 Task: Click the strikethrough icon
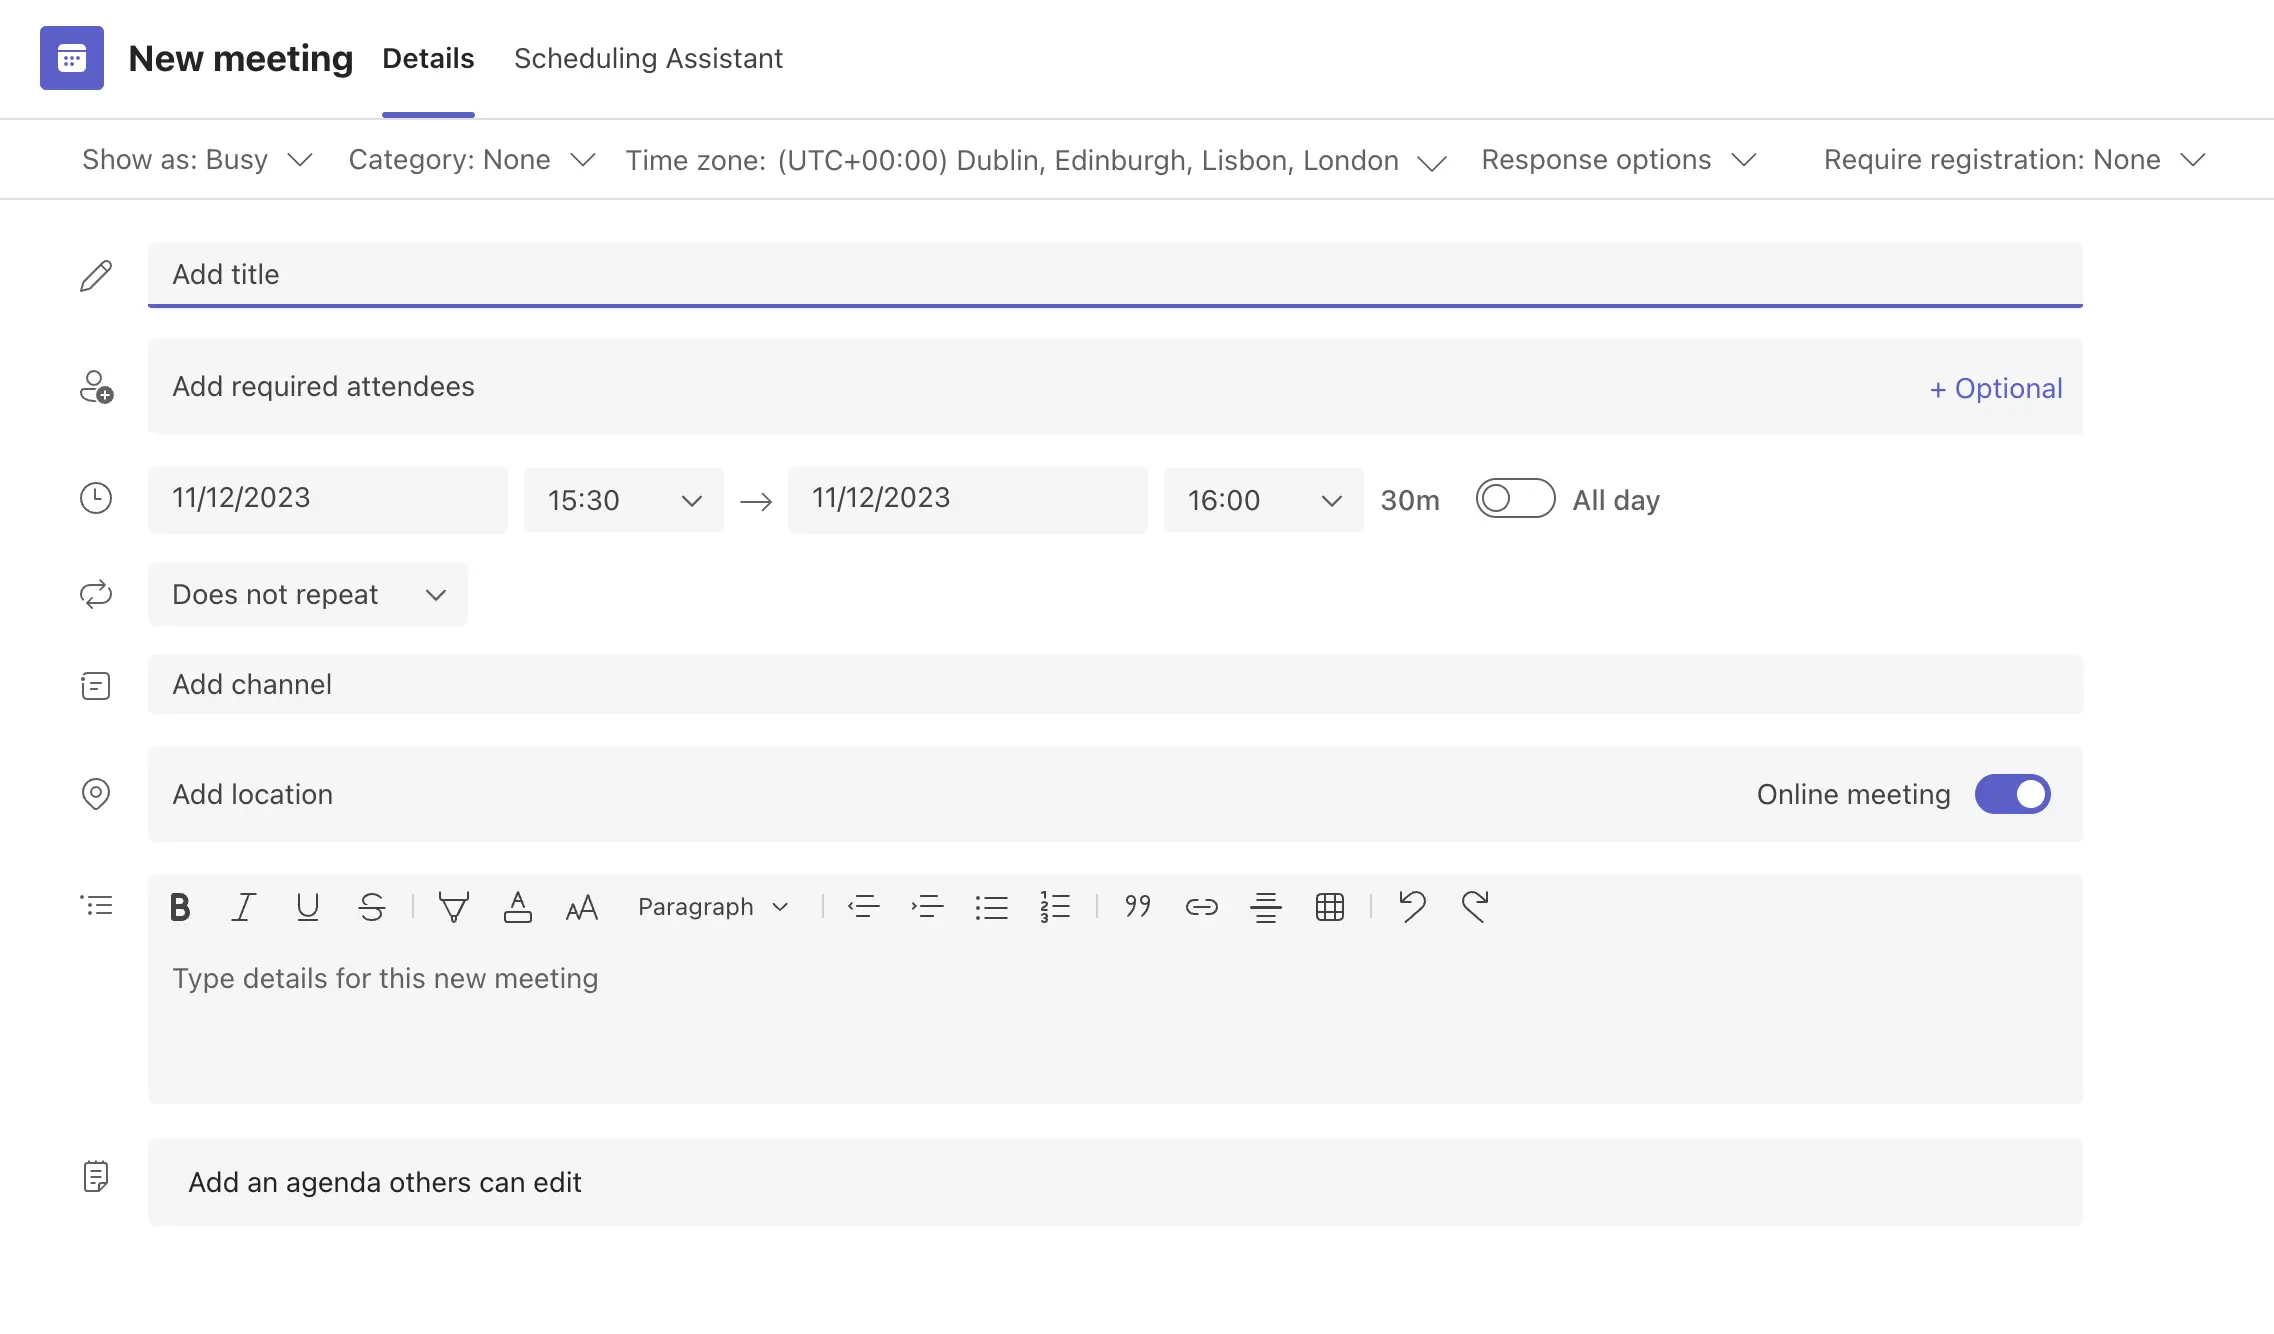click(371, 907)
